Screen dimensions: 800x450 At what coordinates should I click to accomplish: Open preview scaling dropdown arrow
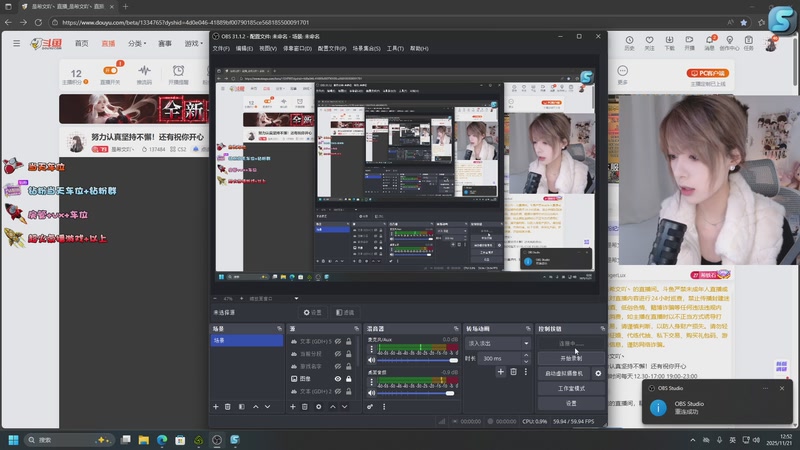click(x=296, y=298)
